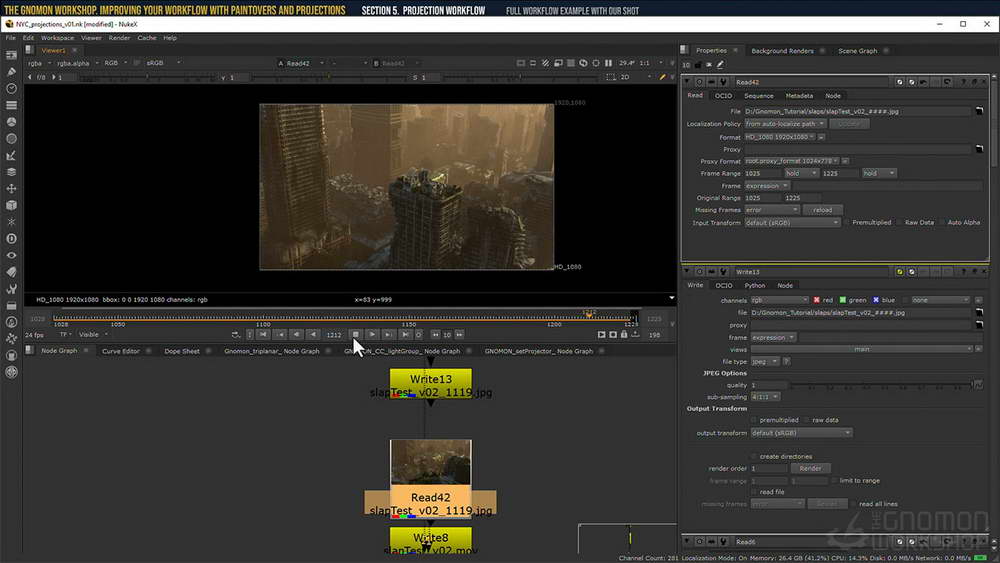This screenshot has width=1000, height=563.
Task: Click the browse folder icon for Read42 Proxy field
Action: [979, 149]
